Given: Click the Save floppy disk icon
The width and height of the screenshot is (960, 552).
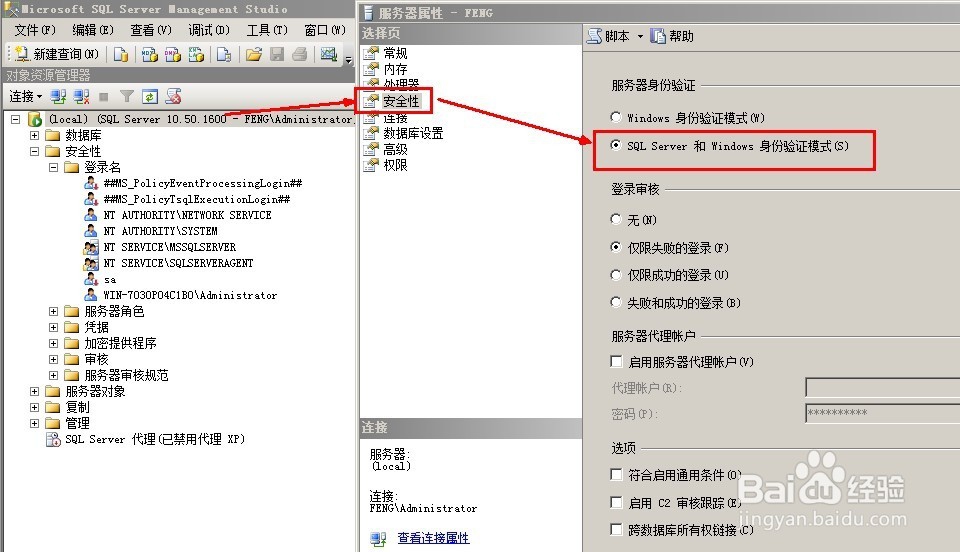Looking at the screenshot, I should tap(277, 54).
